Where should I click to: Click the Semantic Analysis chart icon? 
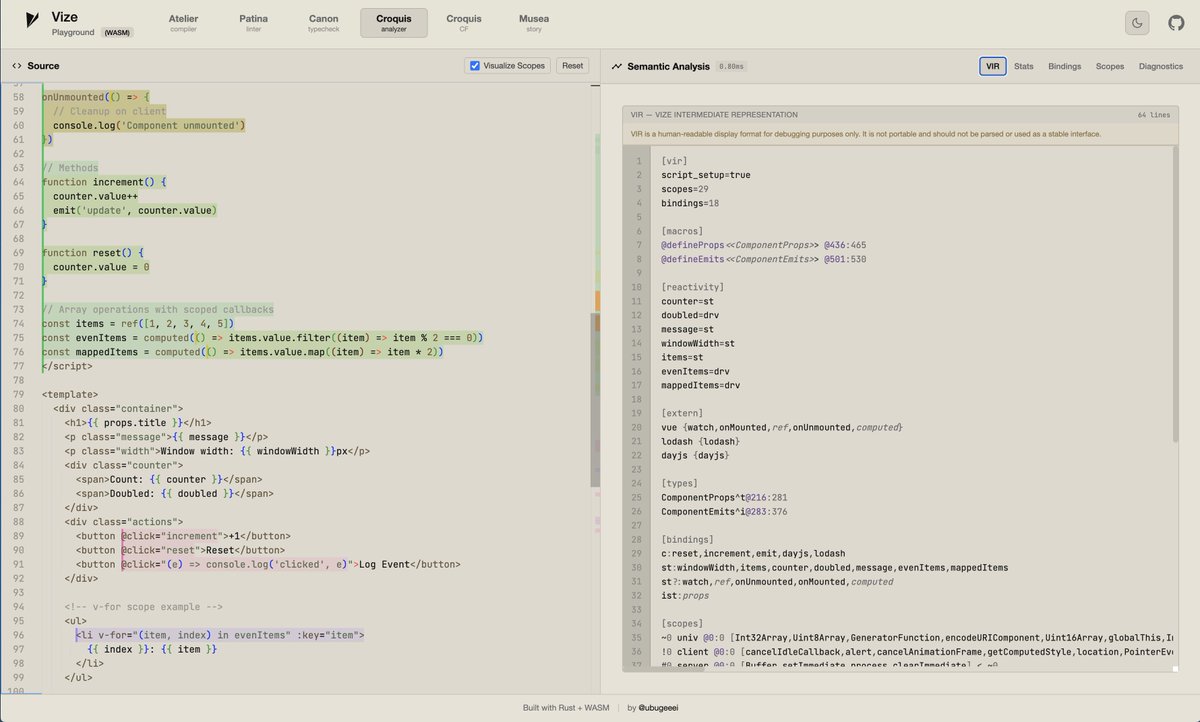(617, 66)
